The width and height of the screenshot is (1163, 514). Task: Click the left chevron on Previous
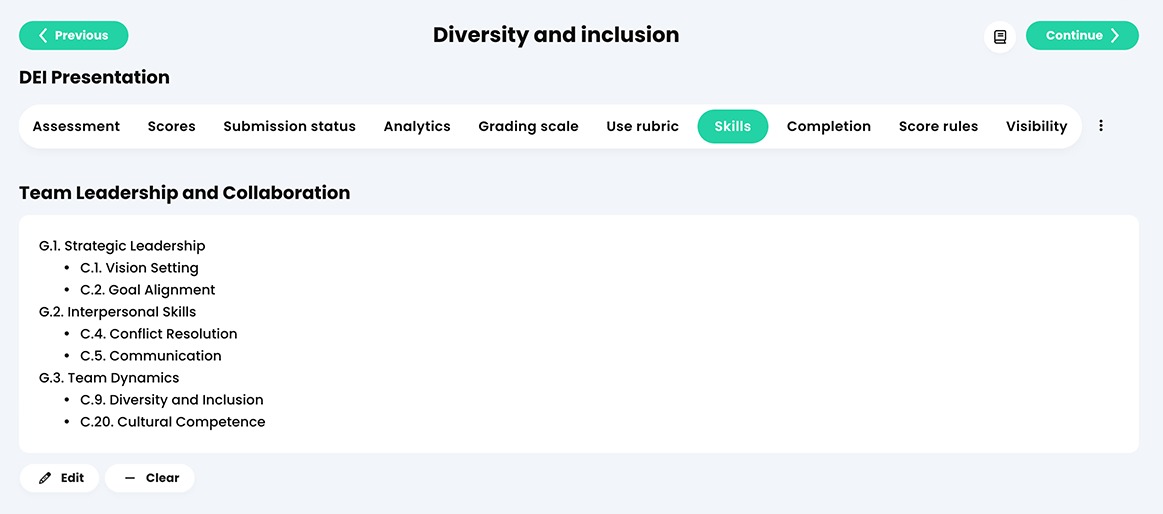43,36
